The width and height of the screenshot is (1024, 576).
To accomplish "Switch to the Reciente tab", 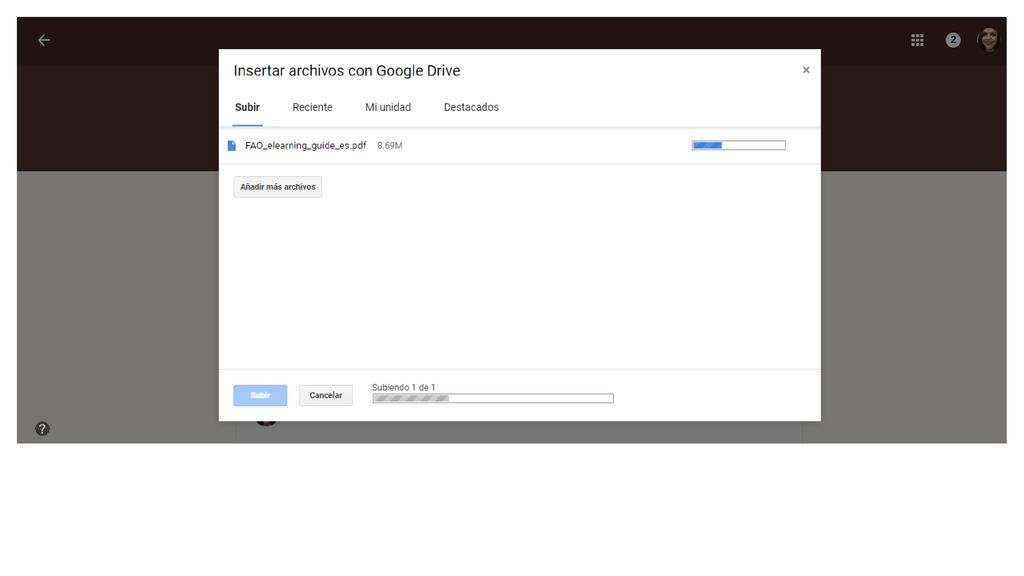I will point(312,107).
